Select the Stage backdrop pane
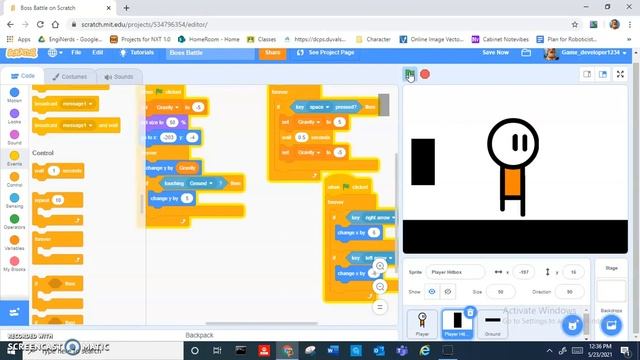Image resolution: width=640 pixels, height=360 pixels. tap(611, 290)
